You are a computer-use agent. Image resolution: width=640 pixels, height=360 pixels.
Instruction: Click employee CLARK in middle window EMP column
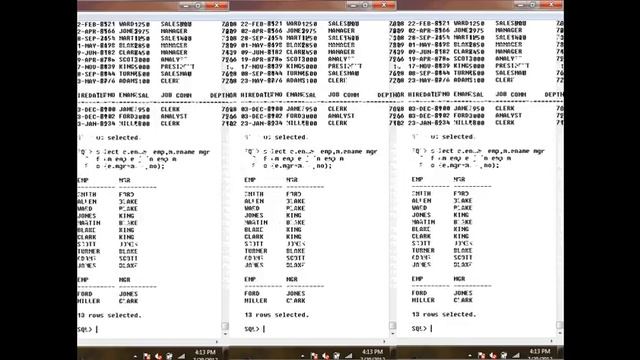point(254,237)
